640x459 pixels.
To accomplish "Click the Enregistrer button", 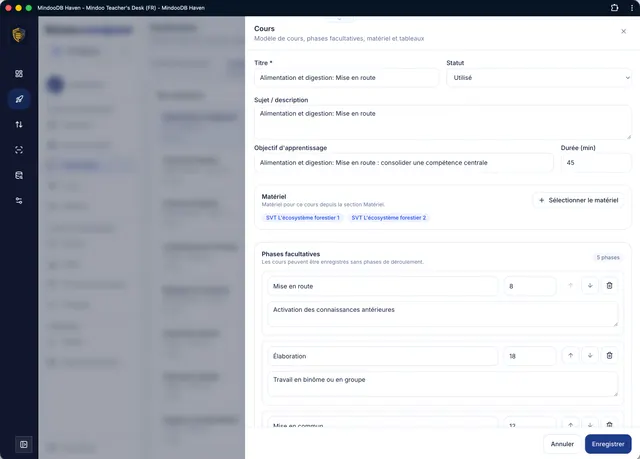I will coord(608,444).
